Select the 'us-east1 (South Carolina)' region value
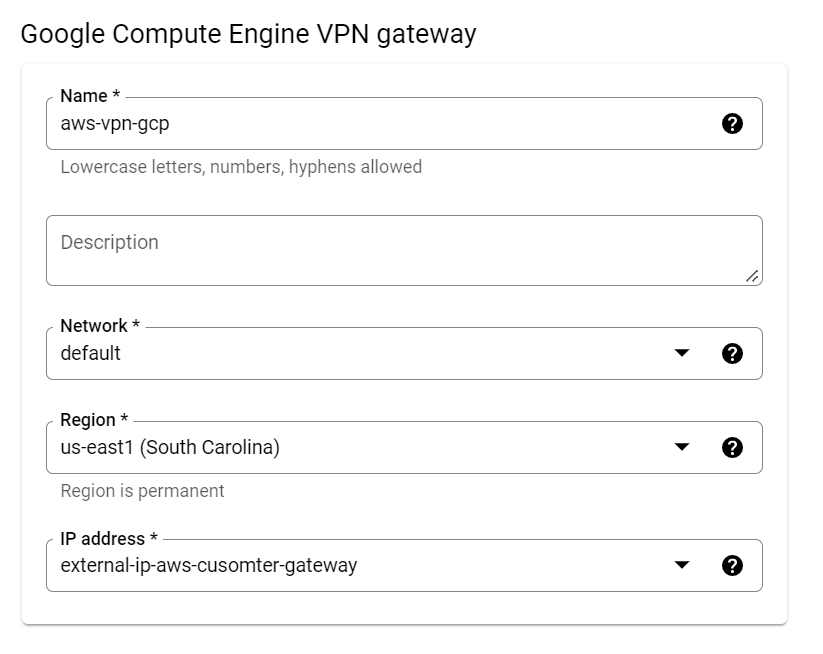Viewport: 823px width, 654px height. (x=170, y=447)
